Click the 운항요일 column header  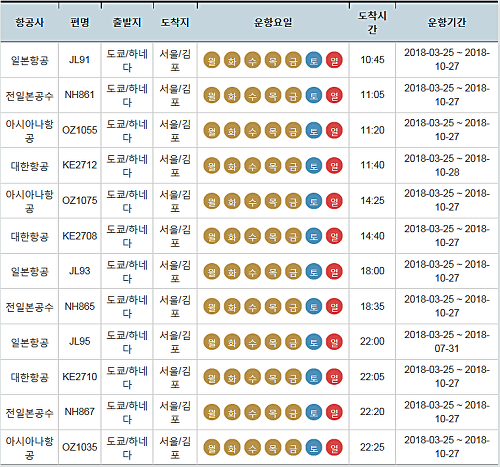(273, 22)
